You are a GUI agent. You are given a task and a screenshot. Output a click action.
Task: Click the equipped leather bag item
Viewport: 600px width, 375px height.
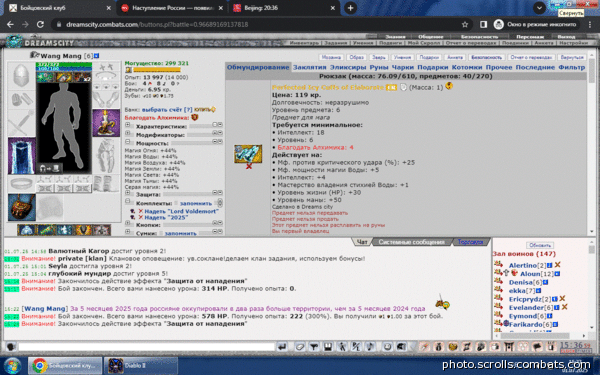pos(22,207)
